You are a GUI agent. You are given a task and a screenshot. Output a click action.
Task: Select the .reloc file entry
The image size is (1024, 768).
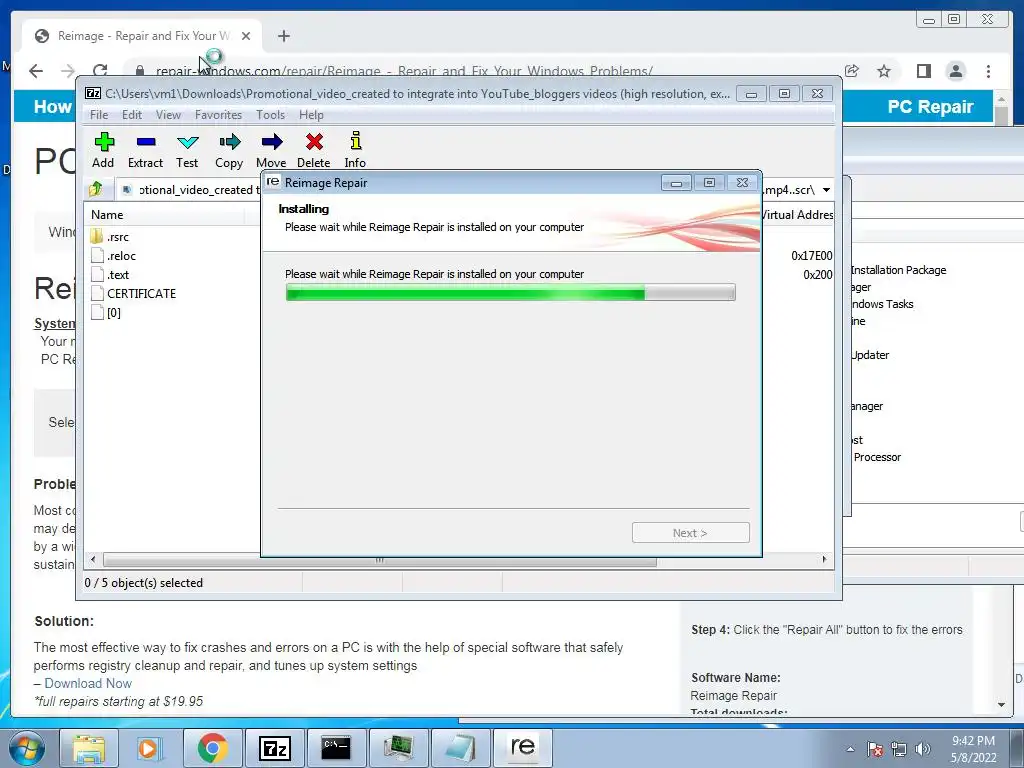point(113,255)
